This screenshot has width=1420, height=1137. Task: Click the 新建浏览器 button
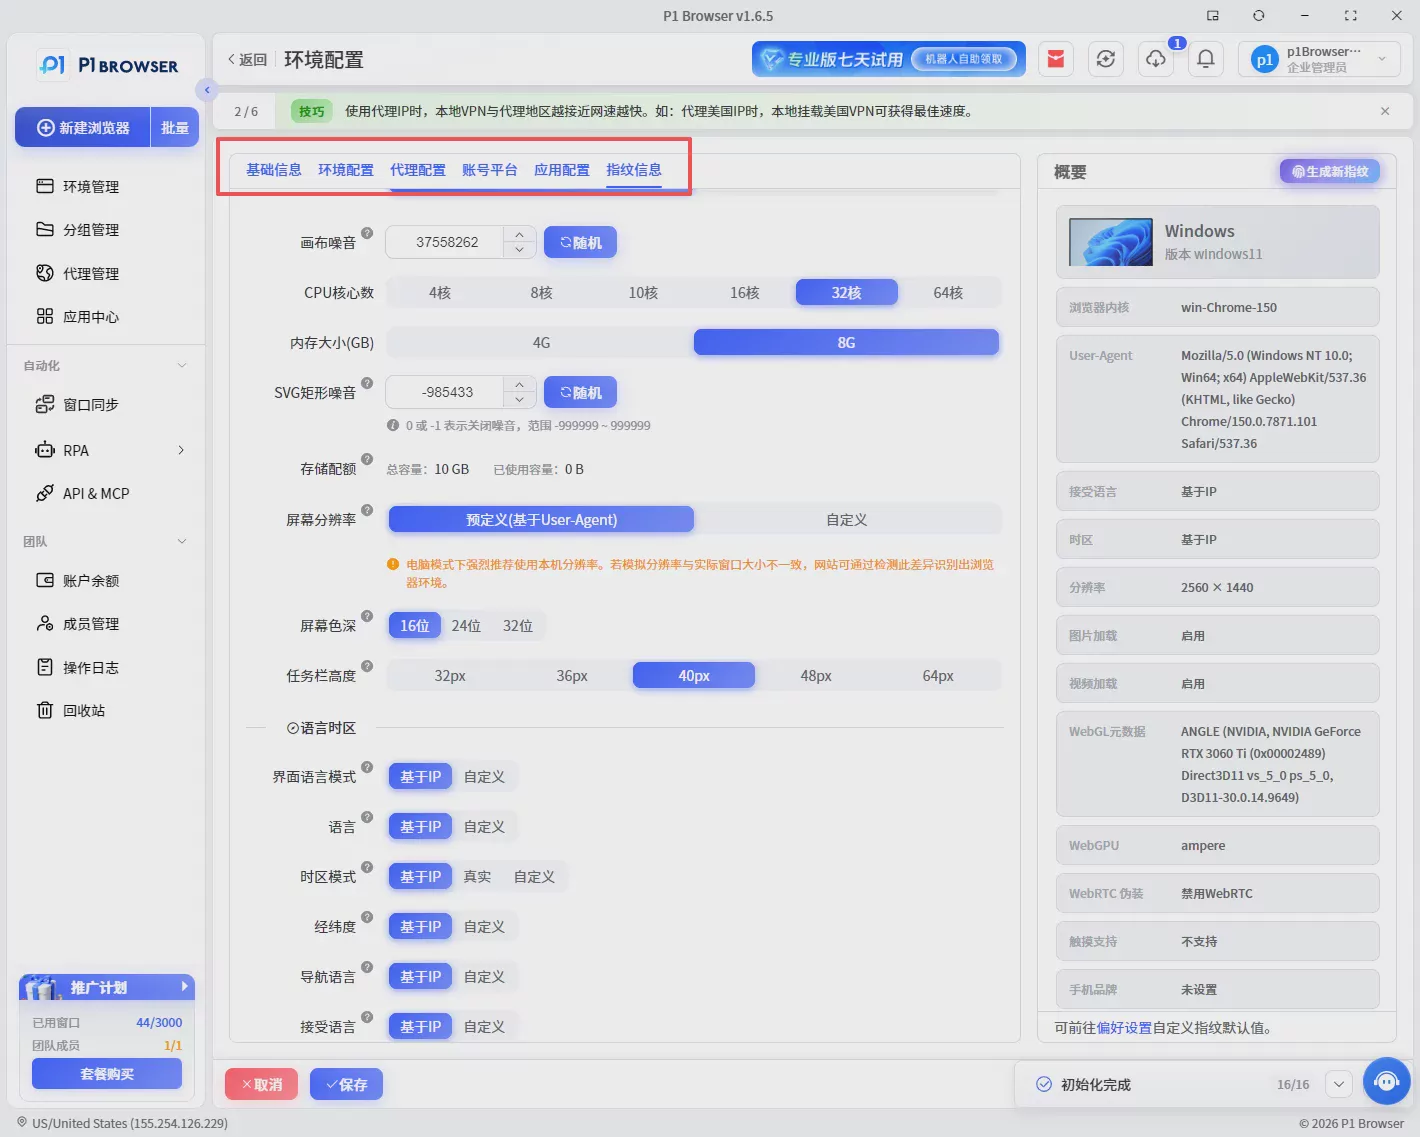pyautogui.click(x=83, y=128)
